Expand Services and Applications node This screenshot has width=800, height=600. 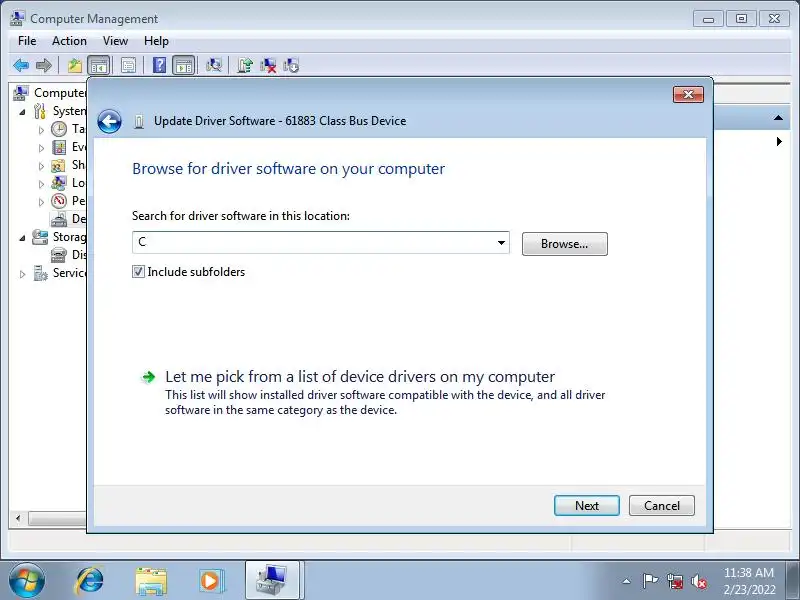click(22, 274)
